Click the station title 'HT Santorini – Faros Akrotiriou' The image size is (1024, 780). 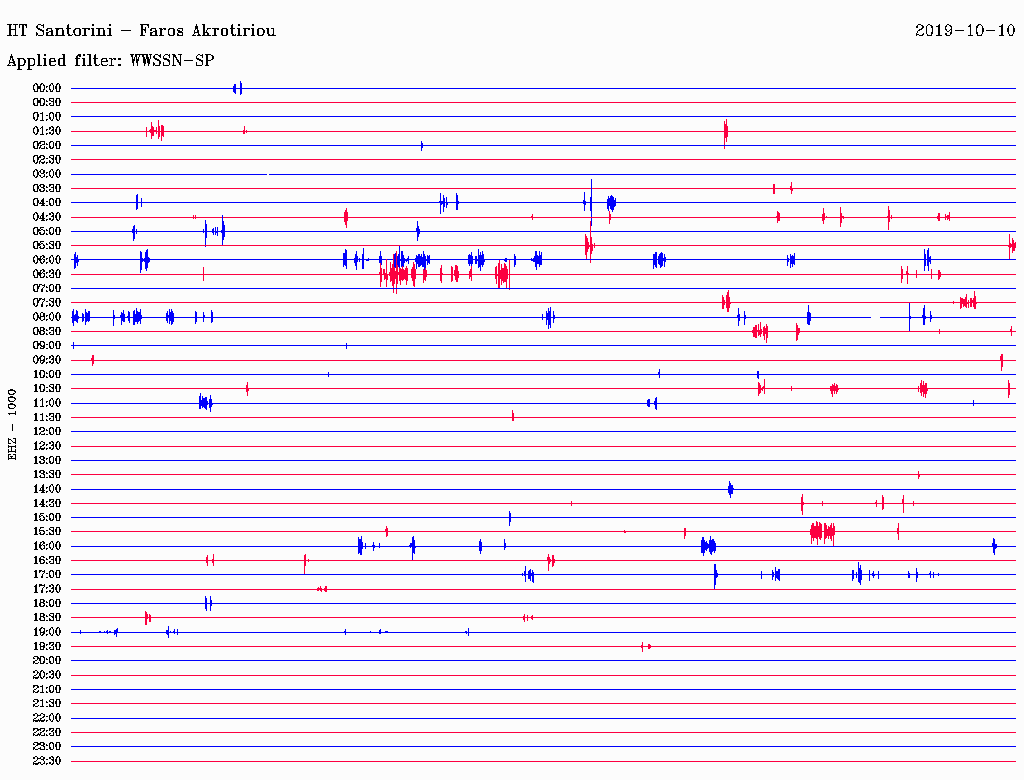[x=141, y=31]
